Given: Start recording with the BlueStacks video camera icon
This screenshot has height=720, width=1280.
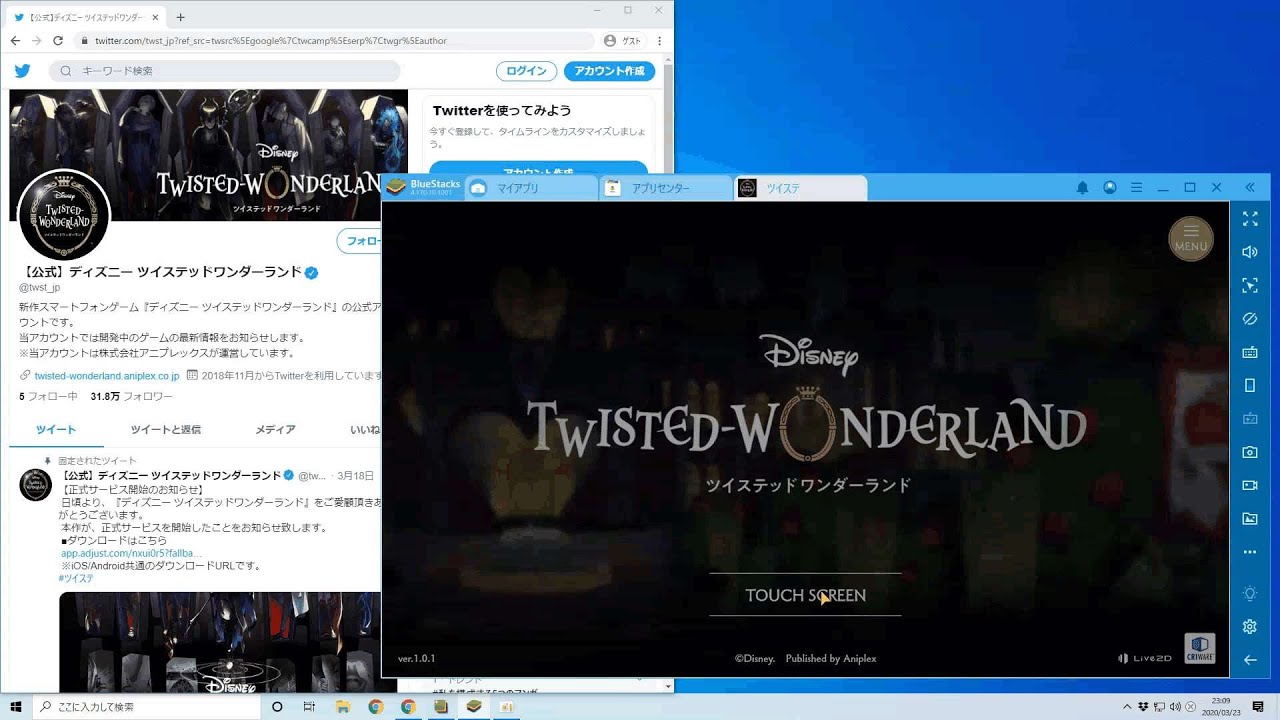Looking at the screenshot, I should click(1249, 485).
